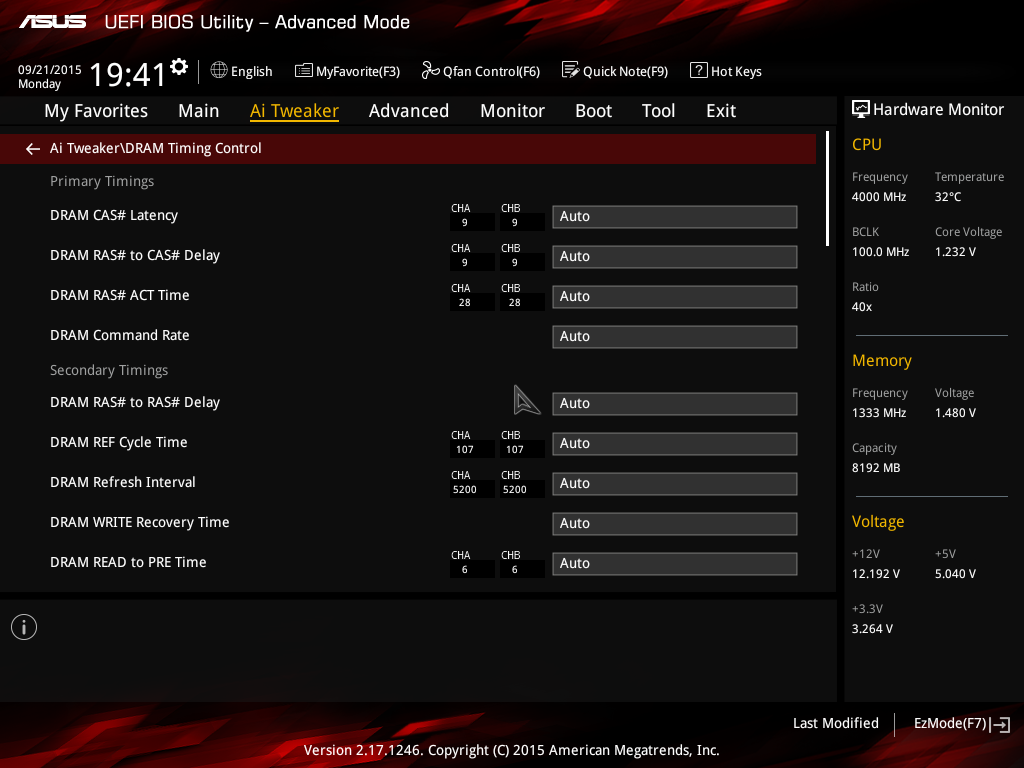Open MyFavorite(F3) list icon

click(x=304, y=71)
